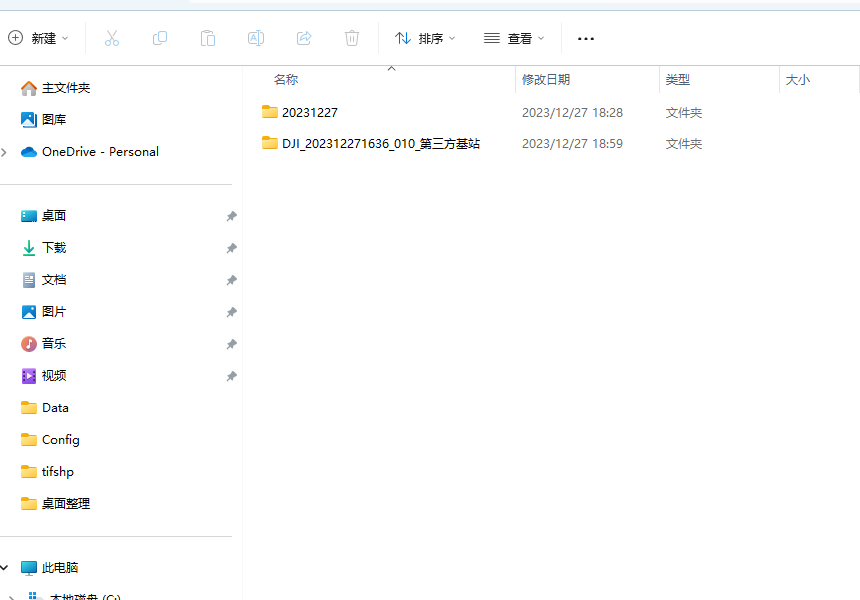860x600 pixels.
Task: Open the Config folder in sidebar
Action: [x=50, y=440]
